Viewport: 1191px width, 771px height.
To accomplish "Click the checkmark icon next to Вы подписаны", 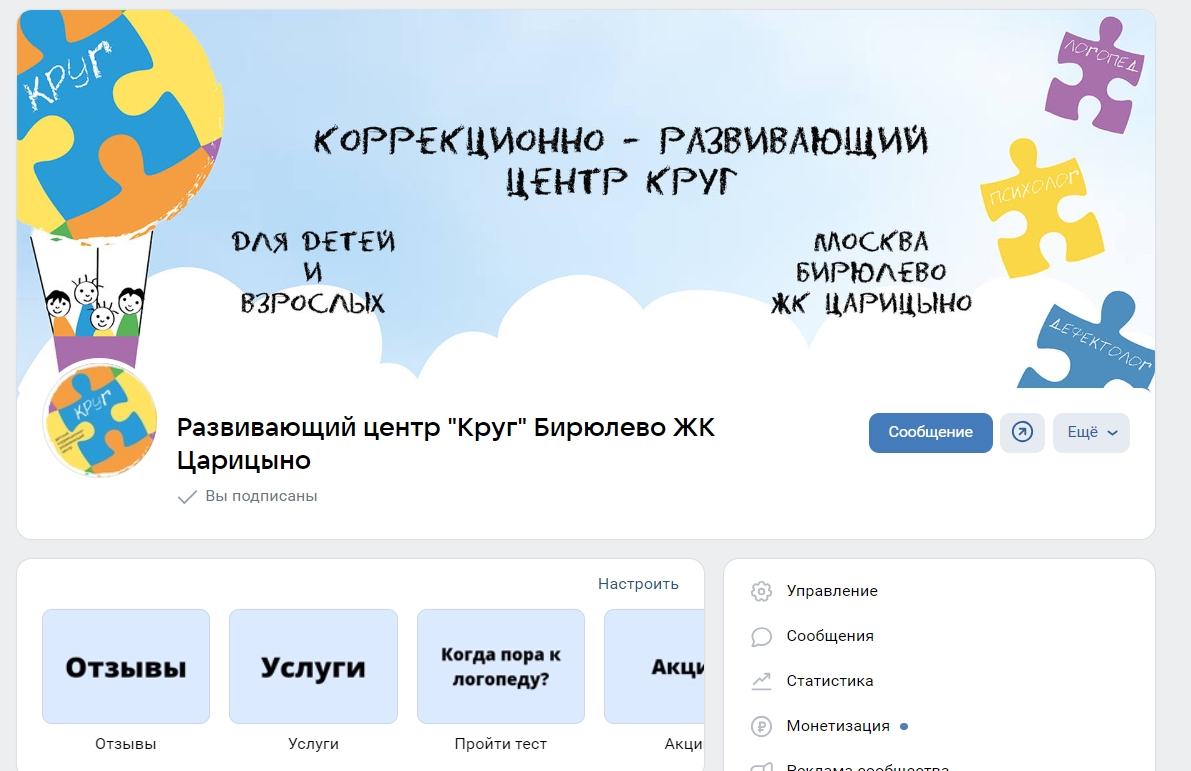I will (x=187, y=497).
